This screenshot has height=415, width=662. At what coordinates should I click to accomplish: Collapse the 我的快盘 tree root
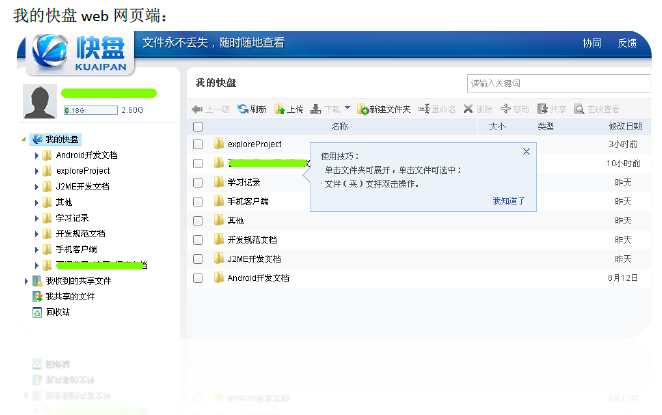tap(24, 139)
